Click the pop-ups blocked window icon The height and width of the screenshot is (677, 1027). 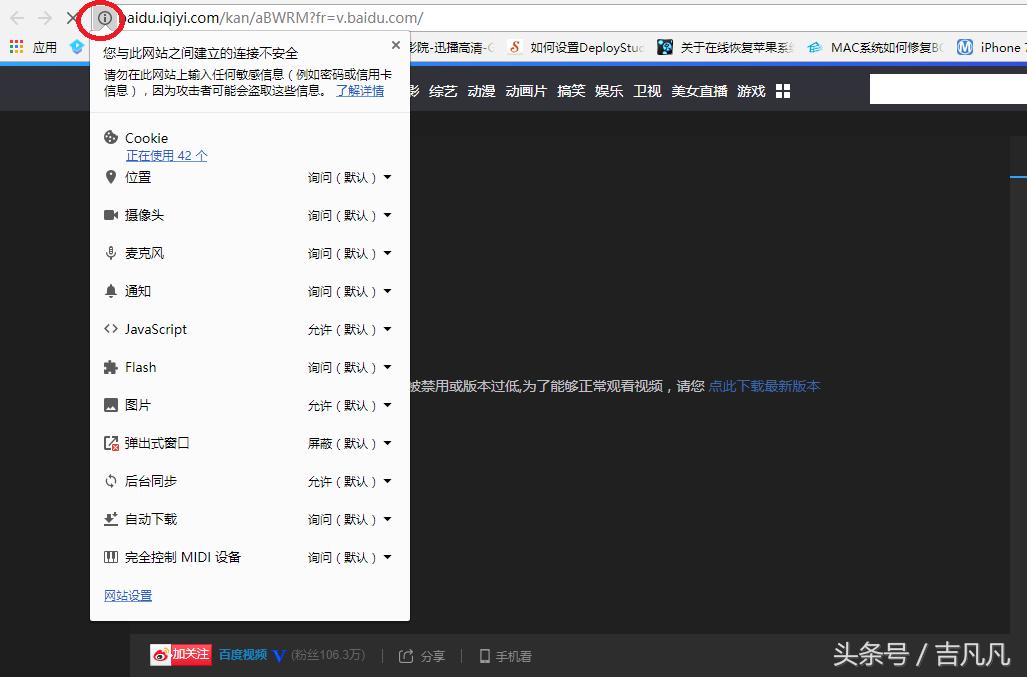pos(111,443)
